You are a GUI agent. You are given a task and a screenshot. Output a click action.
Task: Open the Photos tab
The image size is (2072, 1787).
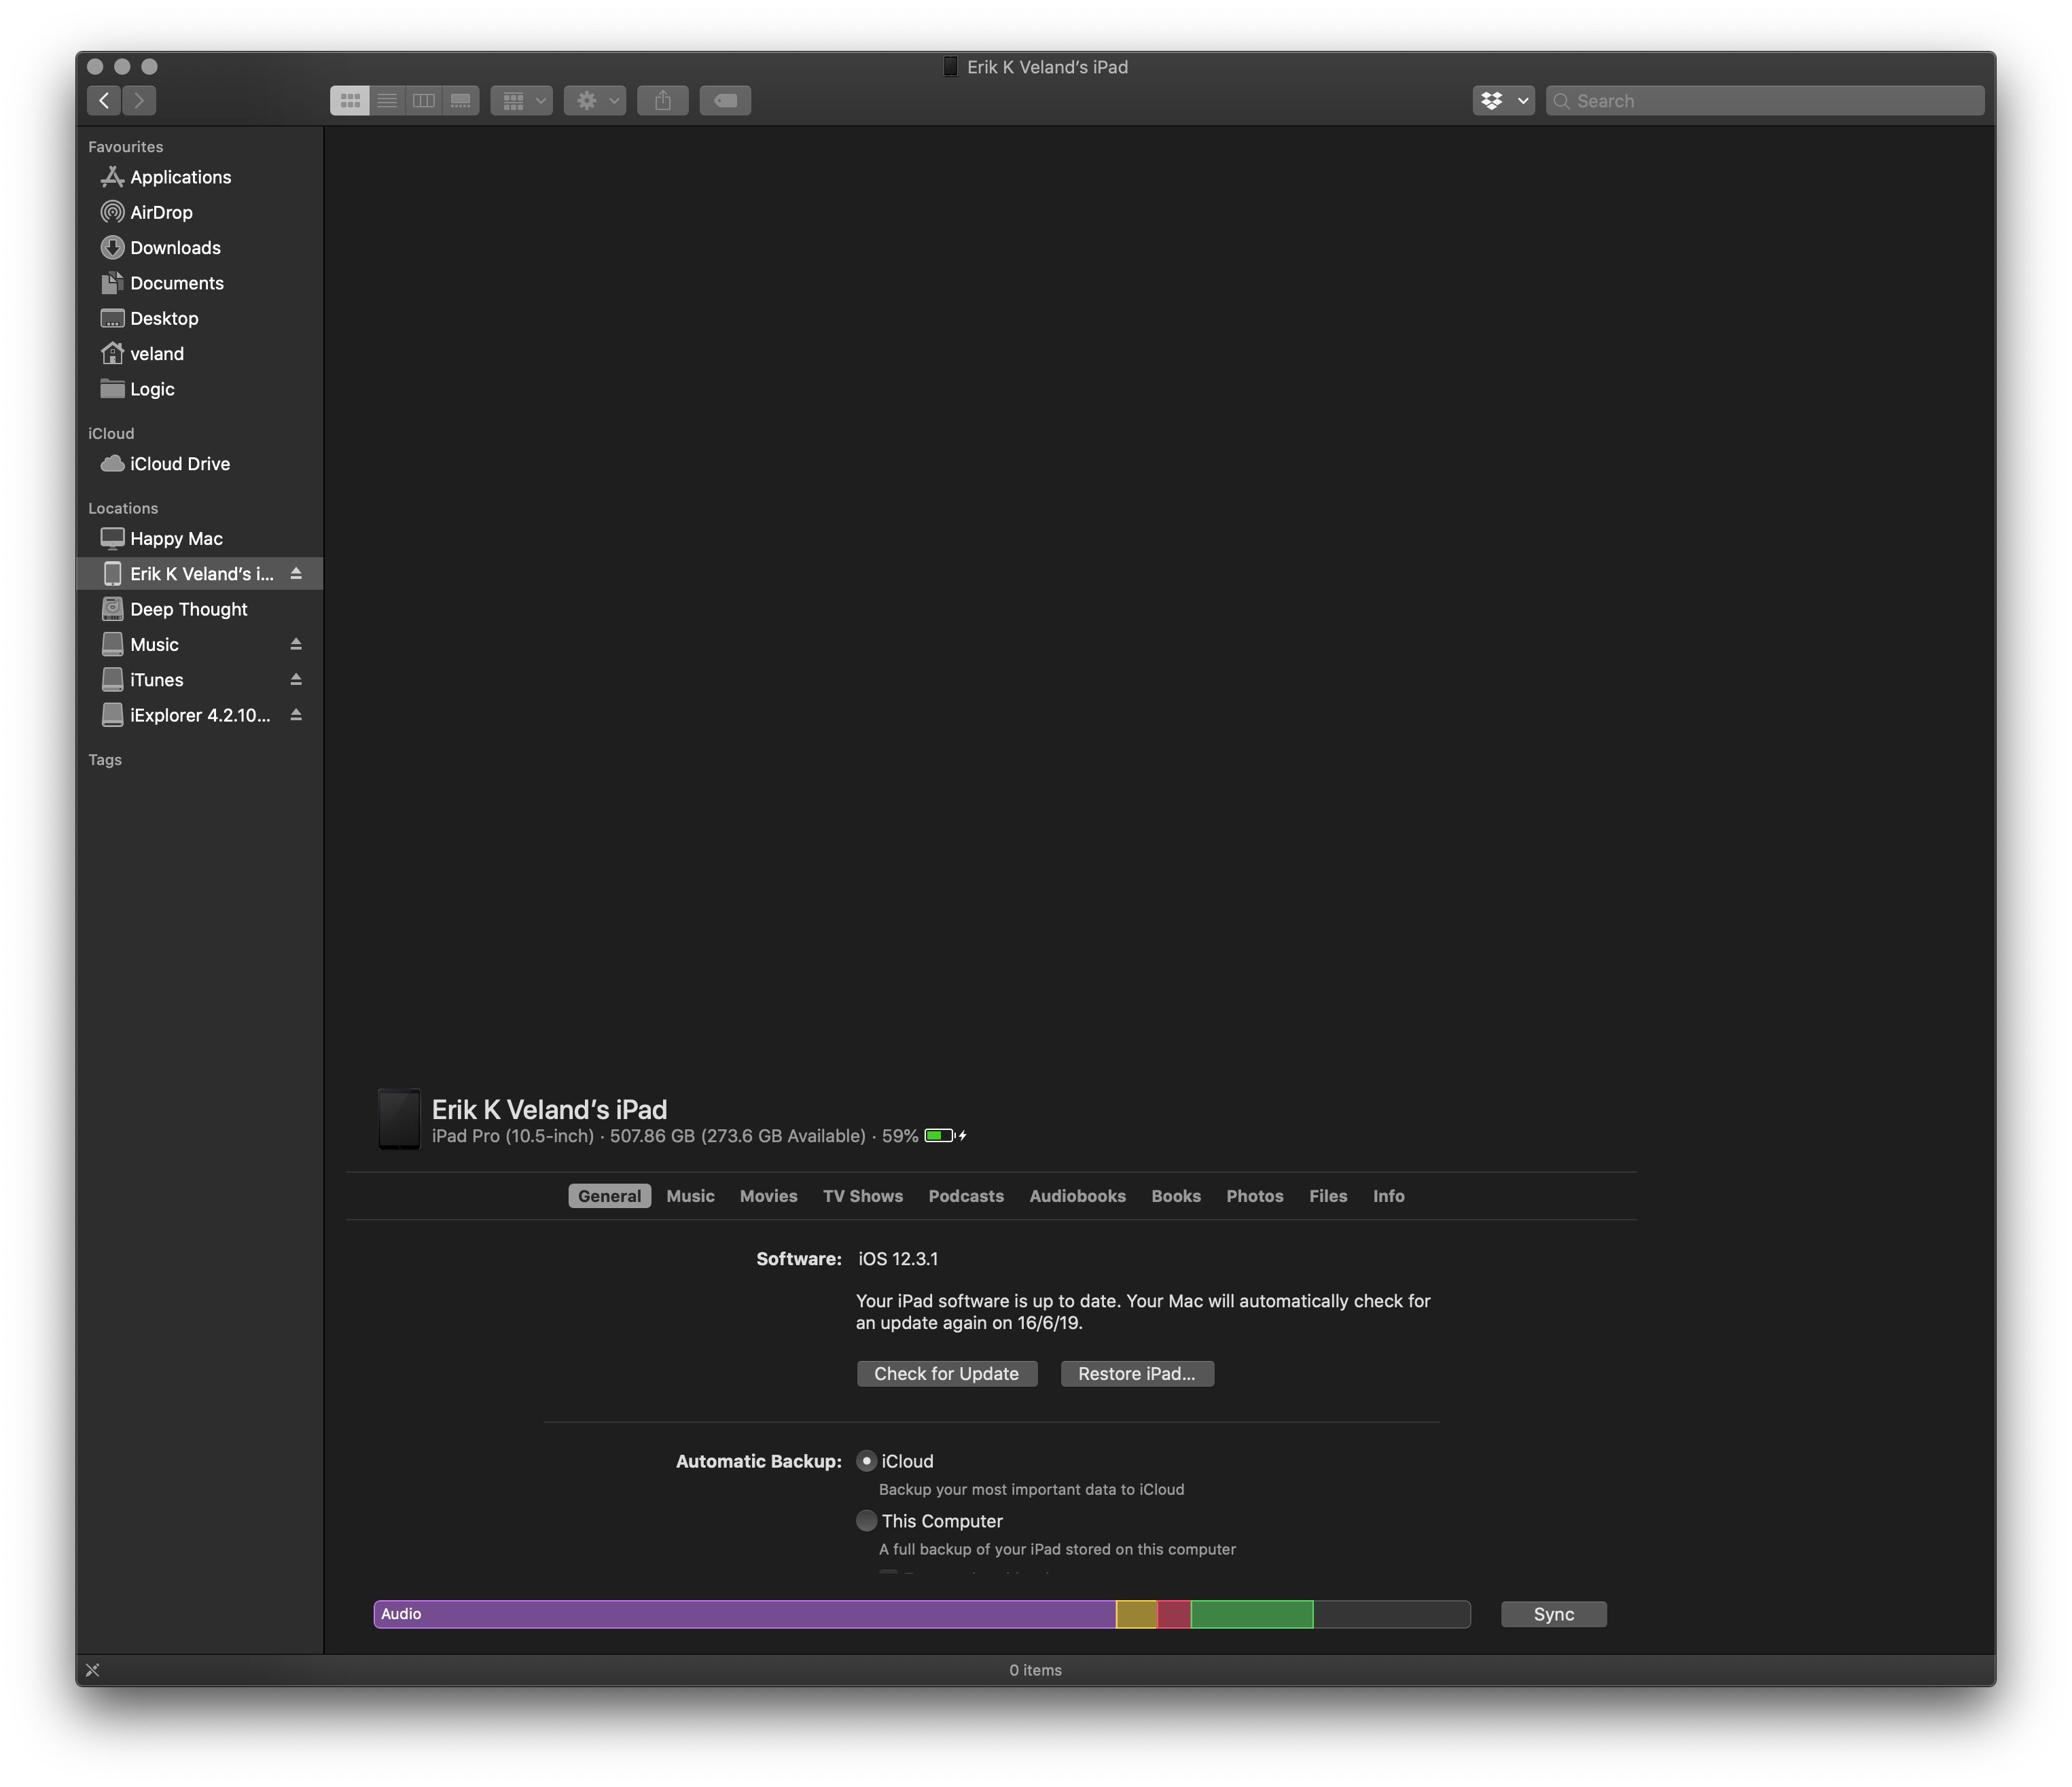click(1254, 1196)
